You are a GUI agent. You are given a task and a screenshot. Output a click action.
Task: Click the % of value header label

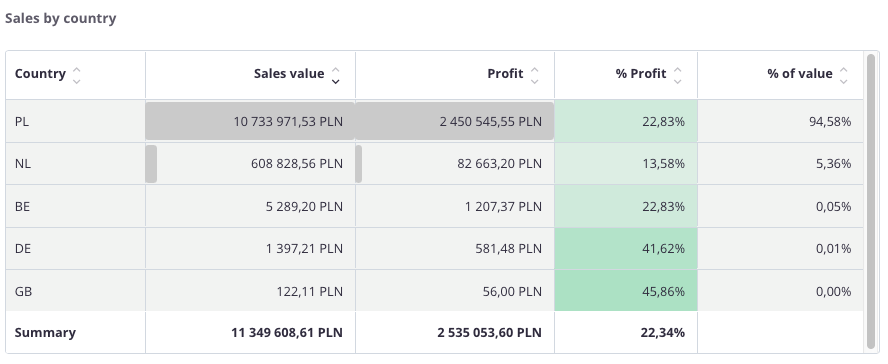coord(800,74)
